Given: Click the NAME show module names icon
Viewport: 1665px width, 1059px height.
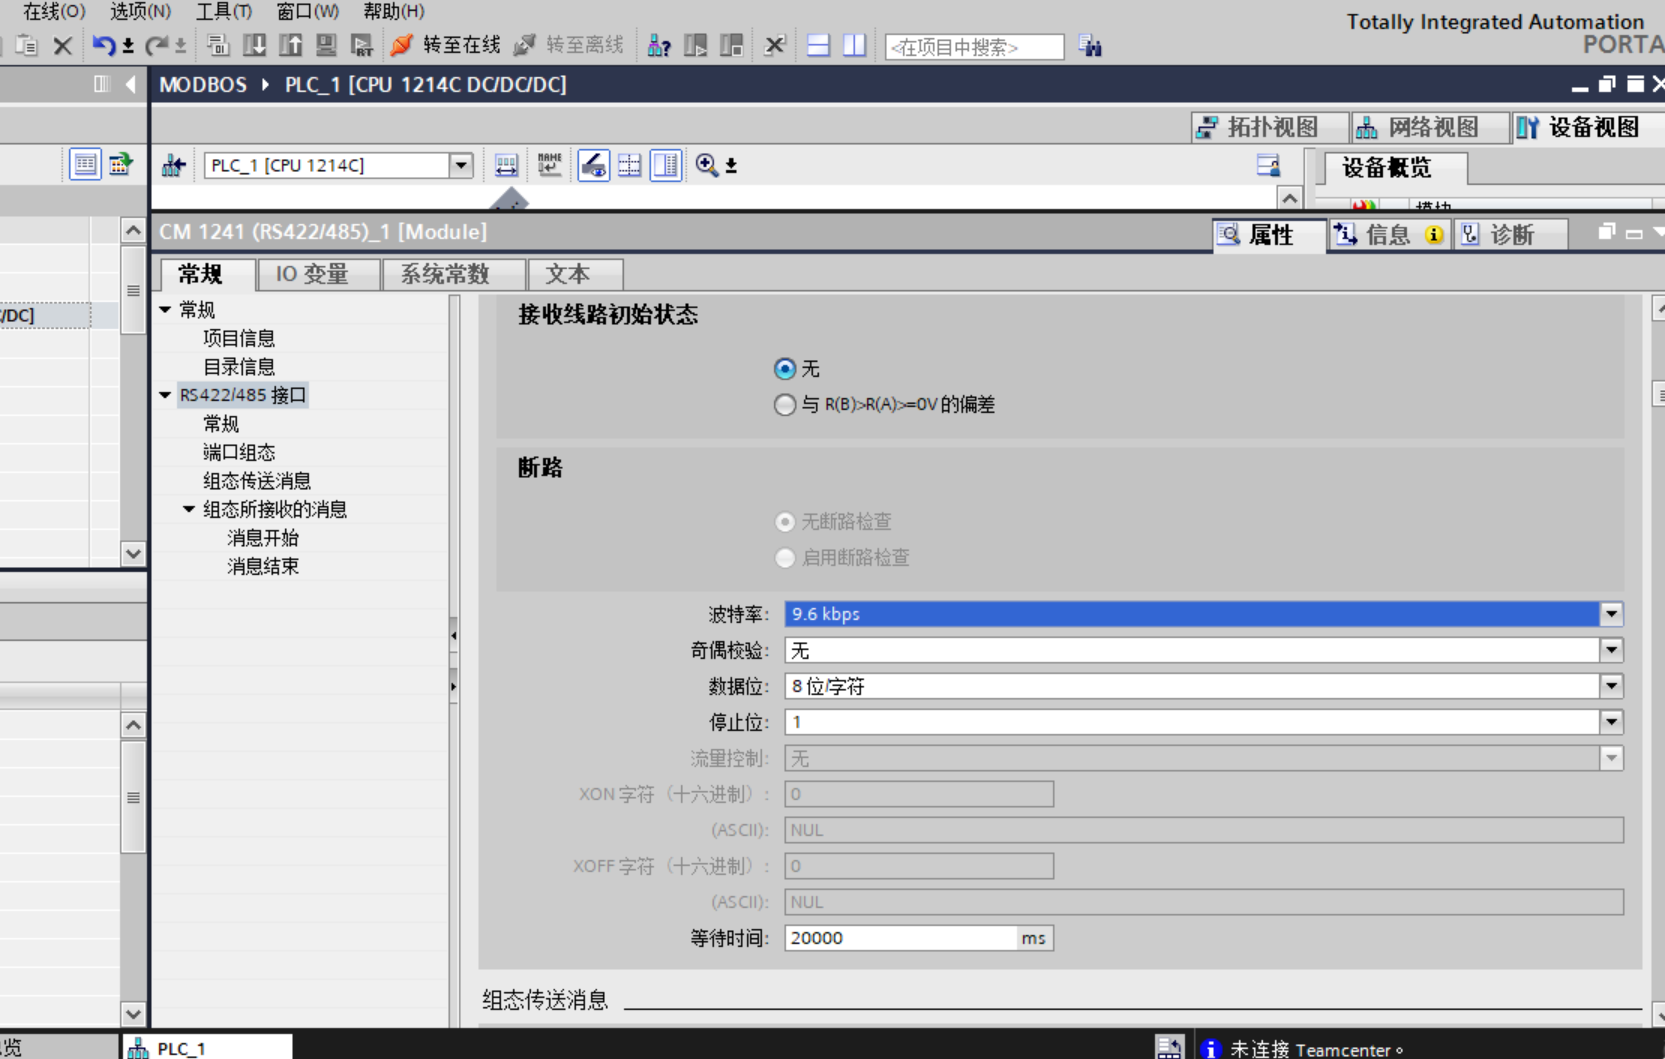Looking at the screenshot, I should 549,165.
